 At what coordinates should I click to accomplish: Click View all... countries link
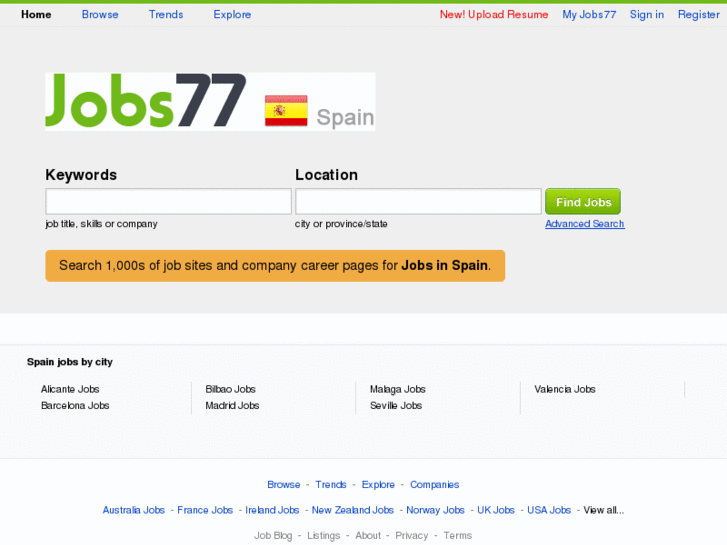[604, 510]
